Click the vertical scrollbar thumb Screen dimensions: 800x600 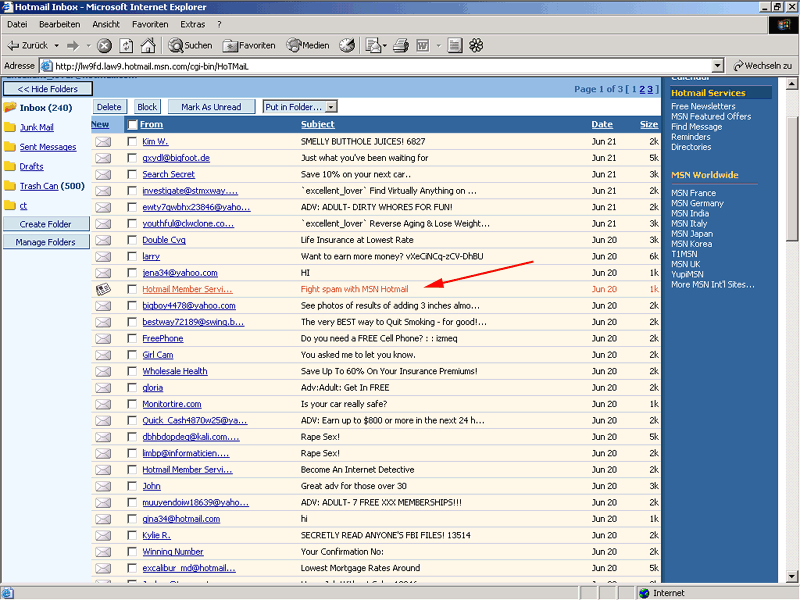click(x=792, y=178)
